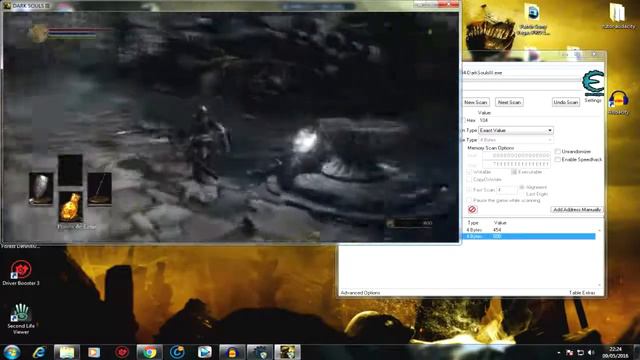Click Add Address Manually button
Image resolution: width=640 pixels, height=360 pixels.
click(577, 210)
